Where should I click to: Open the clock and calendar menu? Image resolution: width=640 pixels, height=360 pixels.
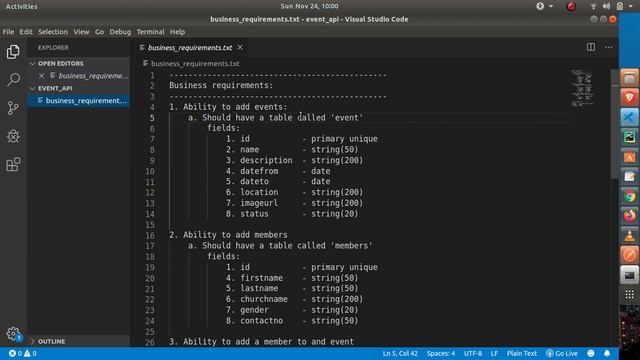[309, 6]
